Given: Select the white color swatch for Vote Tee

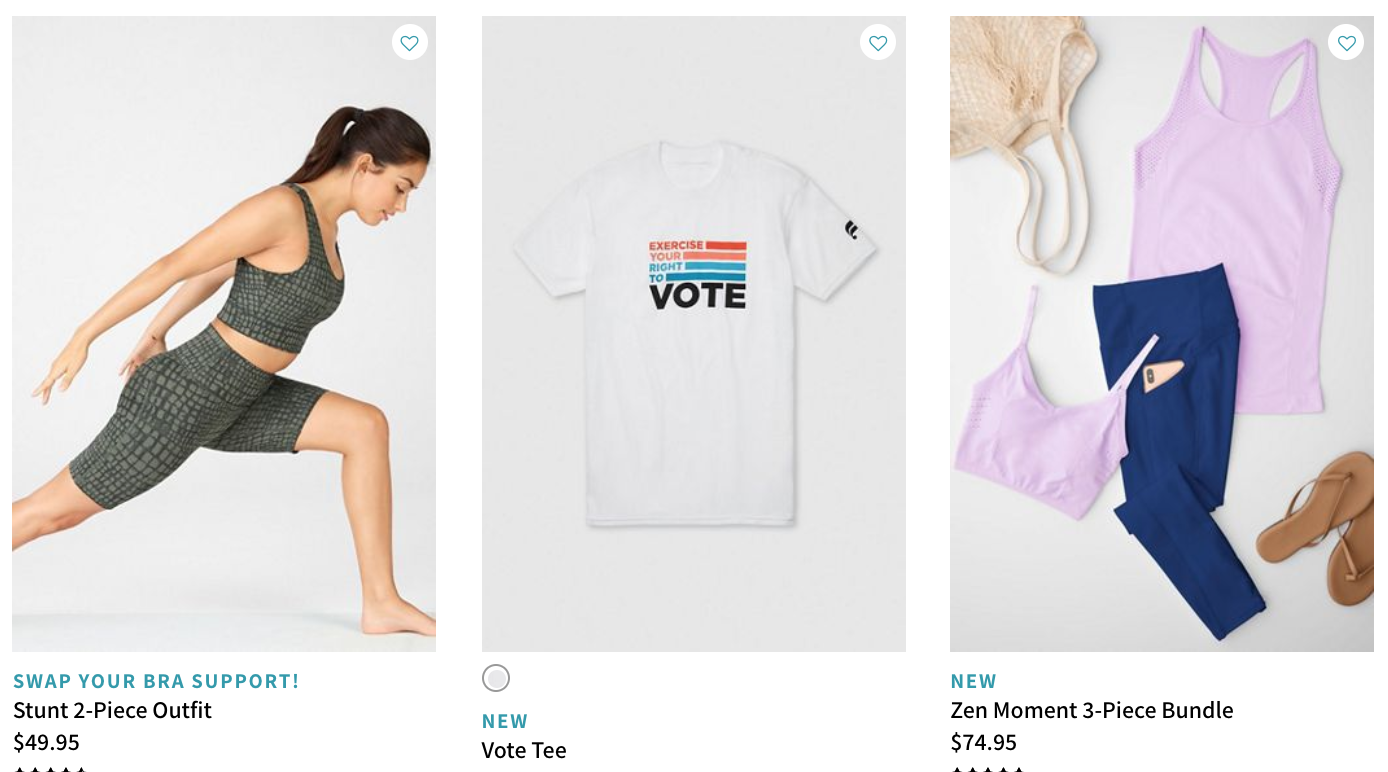Looking at the screenshot, I should tap(496, 677).
